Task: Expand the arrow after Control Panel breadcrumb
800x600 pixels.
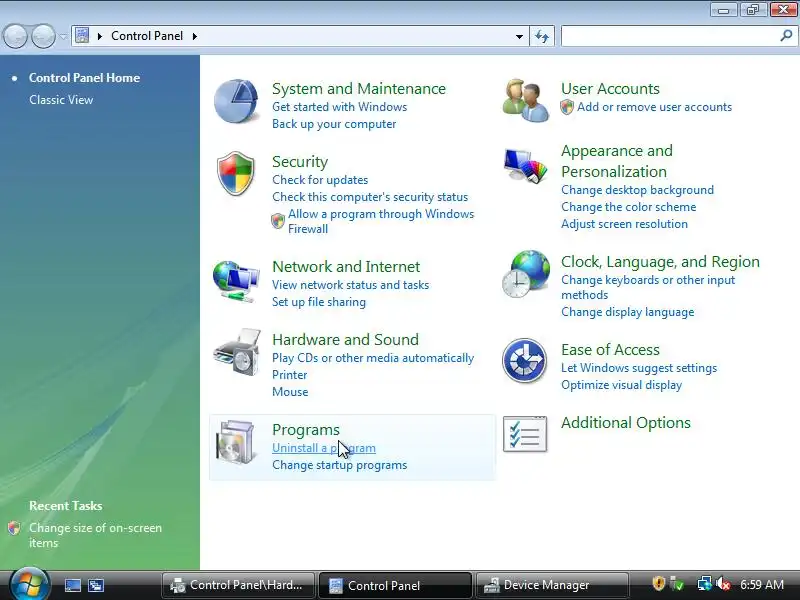Action: click(194, 36)
